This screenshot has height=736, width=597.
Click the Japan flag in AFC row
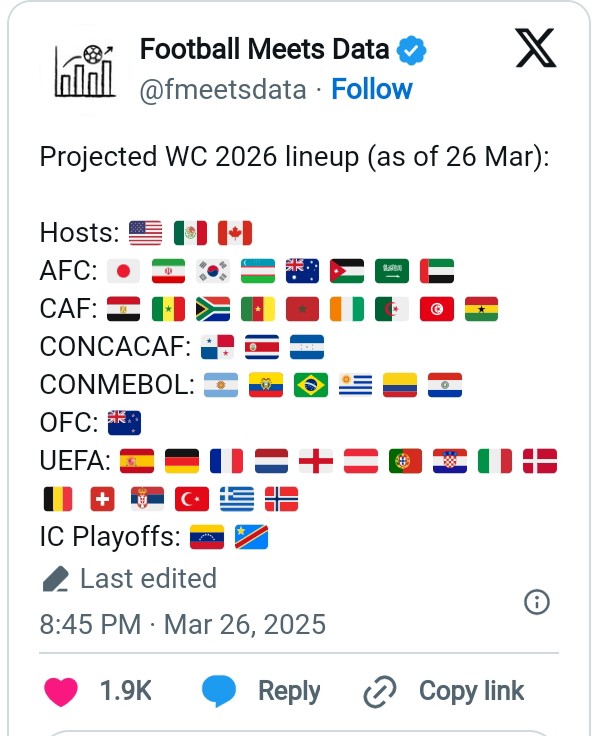(123, 271)
